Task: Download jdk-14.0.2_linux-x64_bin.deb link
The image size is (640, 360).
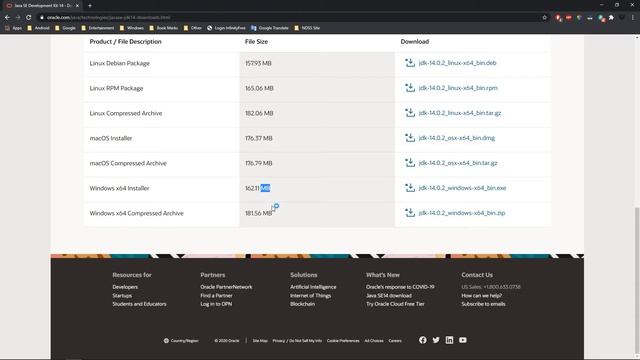Action: pyautogui.click(x=458, y=63)
